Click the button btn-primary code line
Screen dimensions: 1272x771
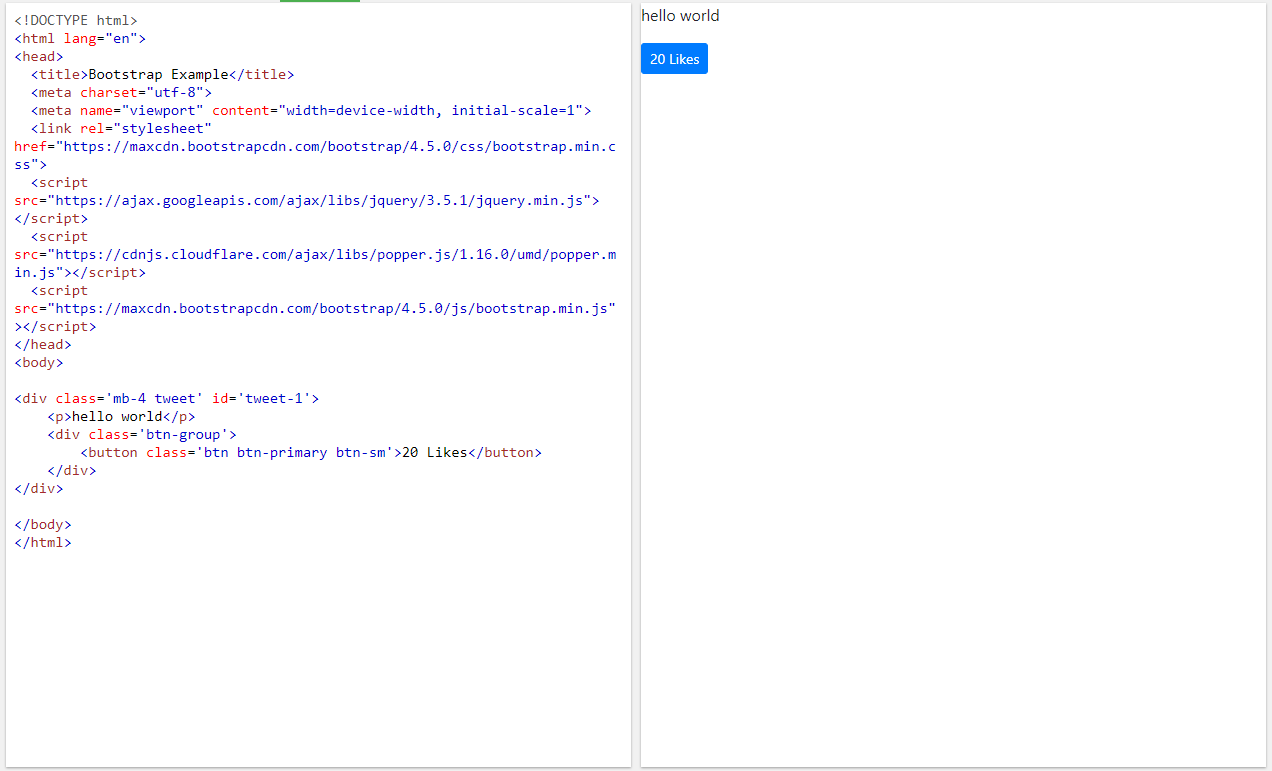(311, 452)
